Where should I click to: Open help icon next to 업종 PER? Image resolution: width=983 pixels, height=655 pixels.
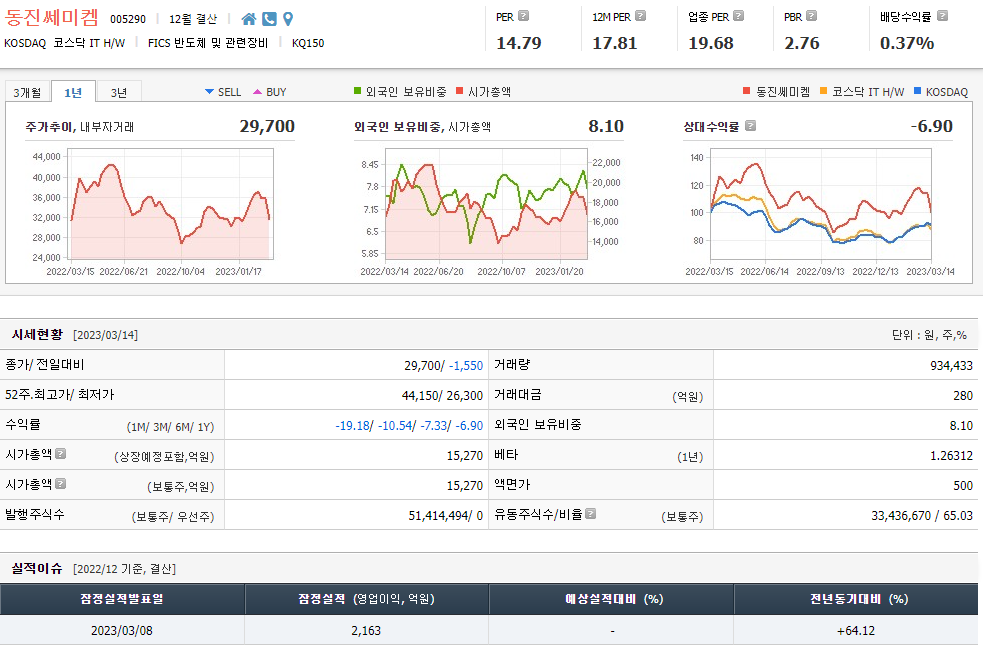pyautogui.click(x=739, y=16)
